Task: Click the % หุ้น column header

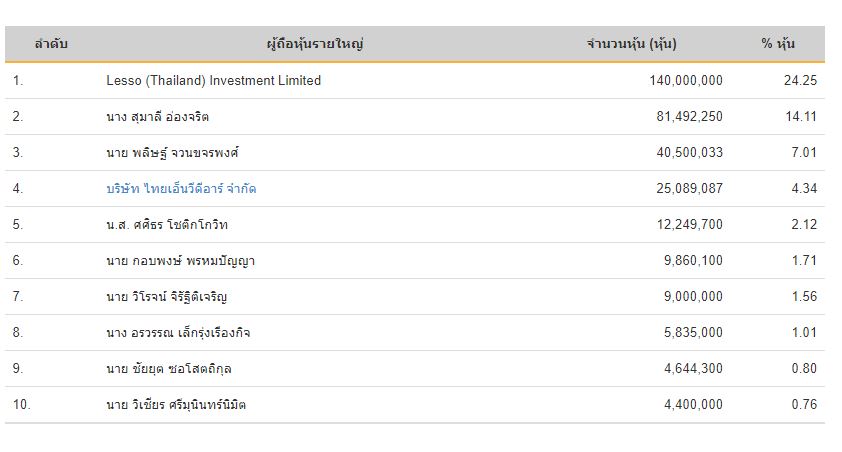Action: (x=778, y=43)
